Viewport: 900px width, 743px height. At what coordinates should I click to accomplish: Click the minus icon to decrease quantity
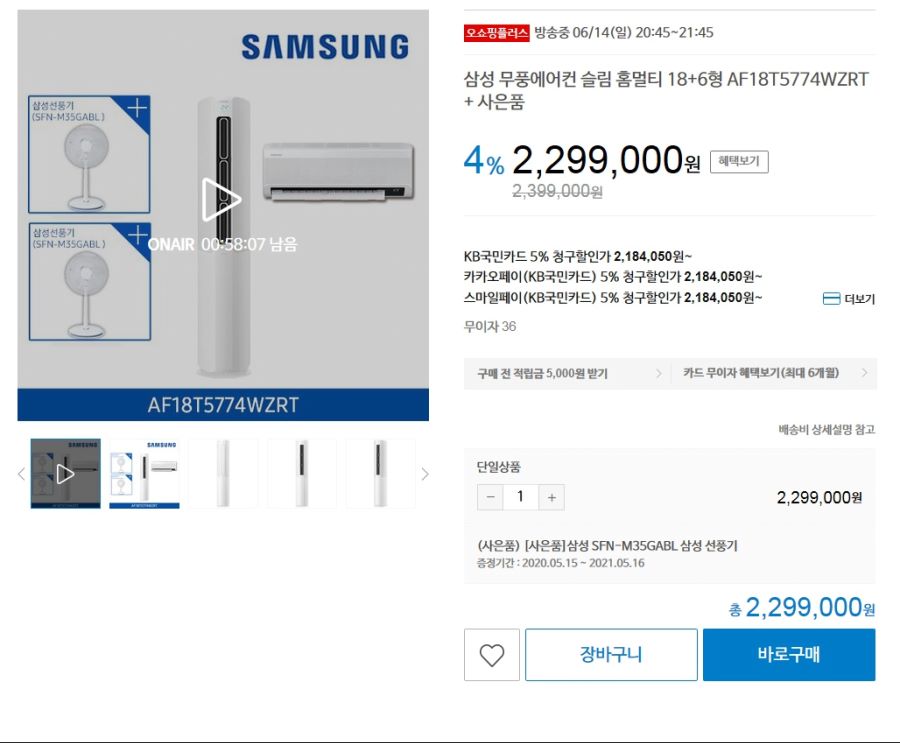(490, 497)
